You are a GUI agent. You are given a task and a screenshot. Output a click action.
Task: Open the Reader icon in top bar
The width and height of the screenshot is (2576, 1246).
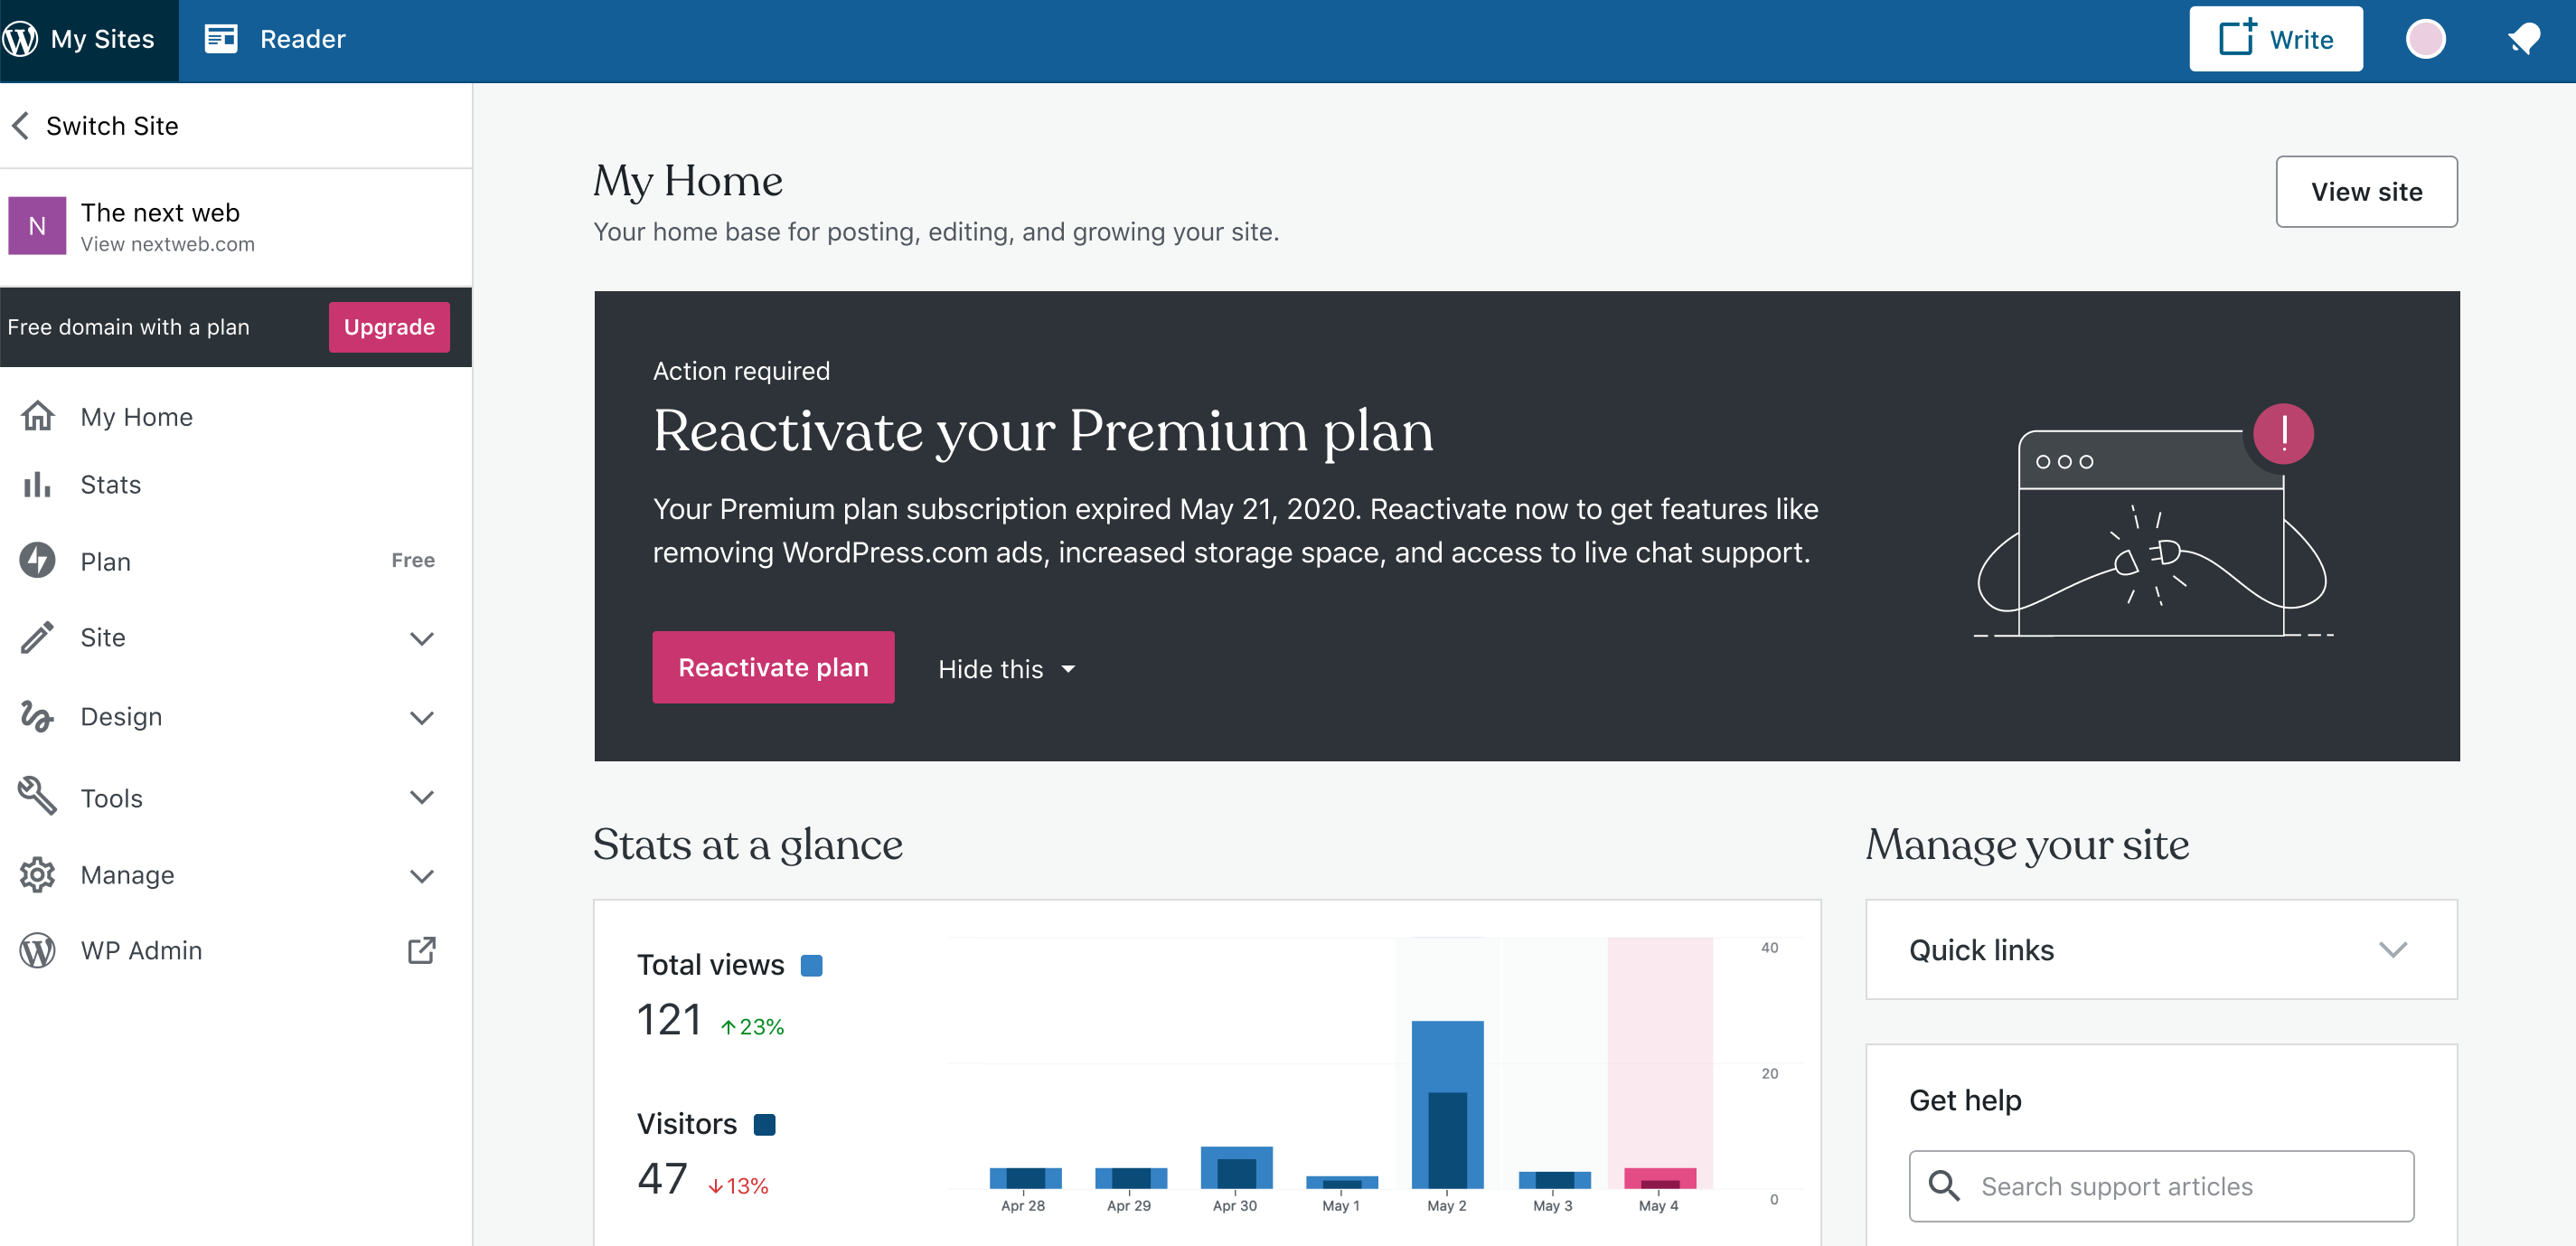click(221, 39)
